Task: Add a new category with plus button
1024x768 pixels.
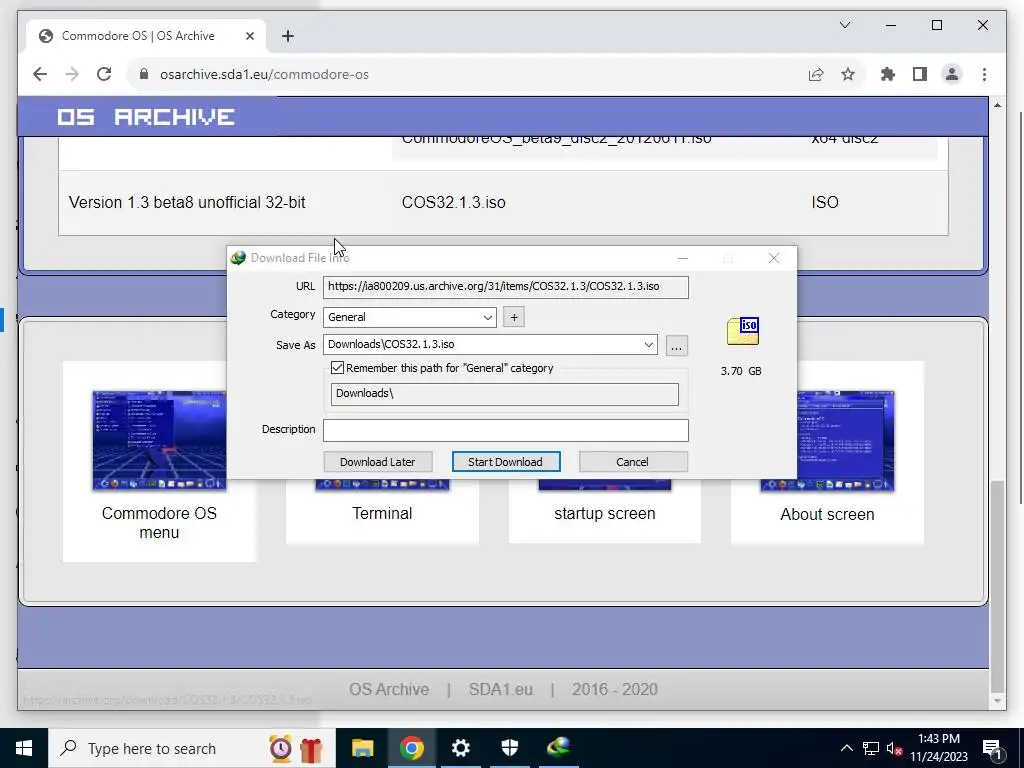Action: click(x=514, y=317)
